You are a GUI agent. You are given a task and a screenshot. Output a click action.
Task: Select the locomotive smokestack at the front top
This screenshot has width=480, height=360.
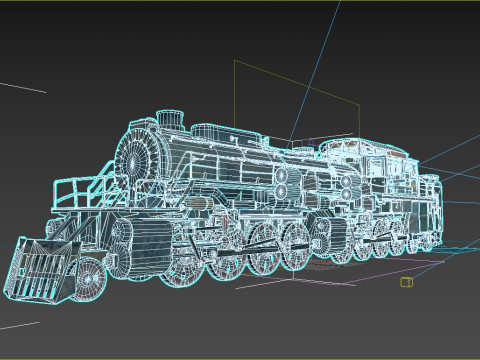pyautogui.click(x=170, y=120)
